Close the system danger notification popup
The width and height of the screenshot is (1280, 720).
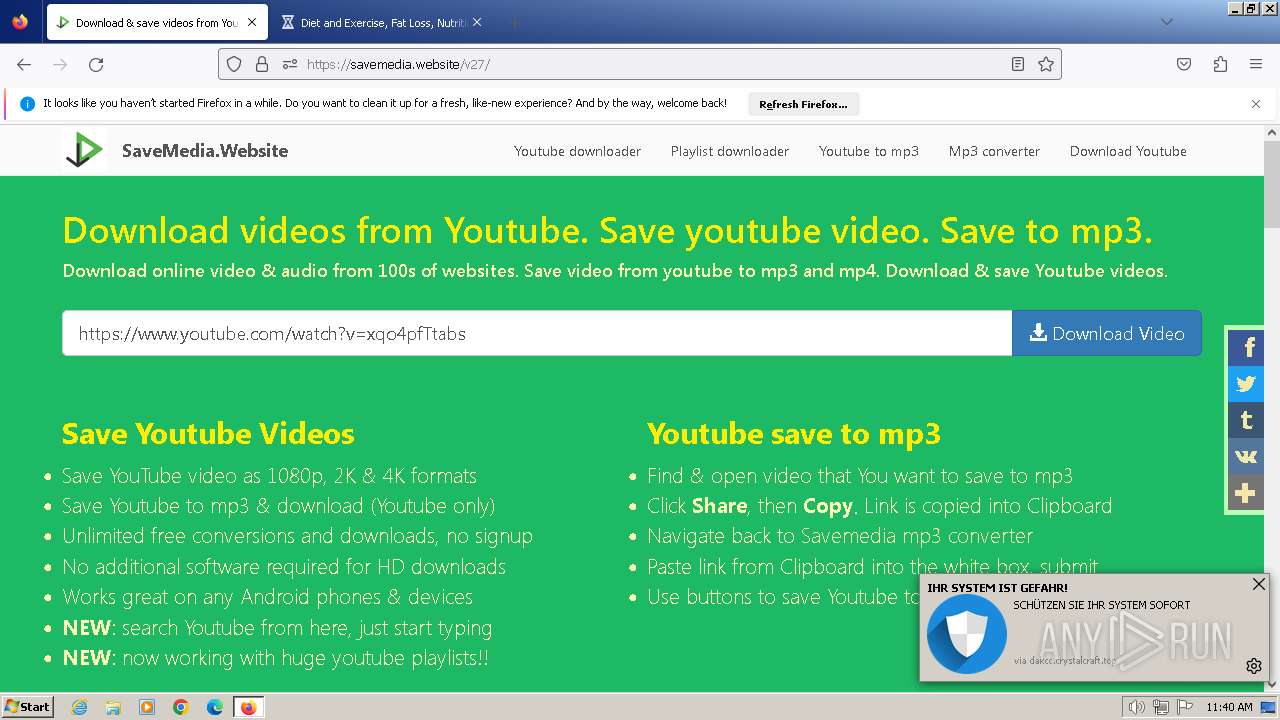1259,584
